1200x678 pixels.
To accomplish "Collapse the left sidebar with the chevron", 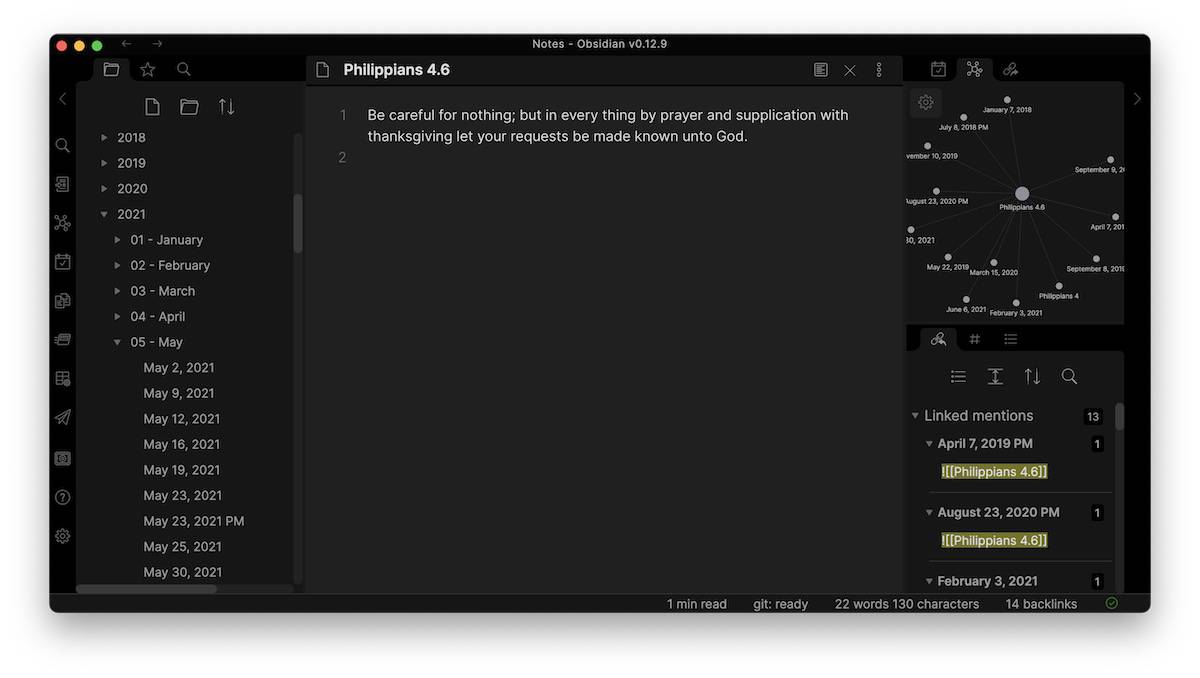I will 63,99.
